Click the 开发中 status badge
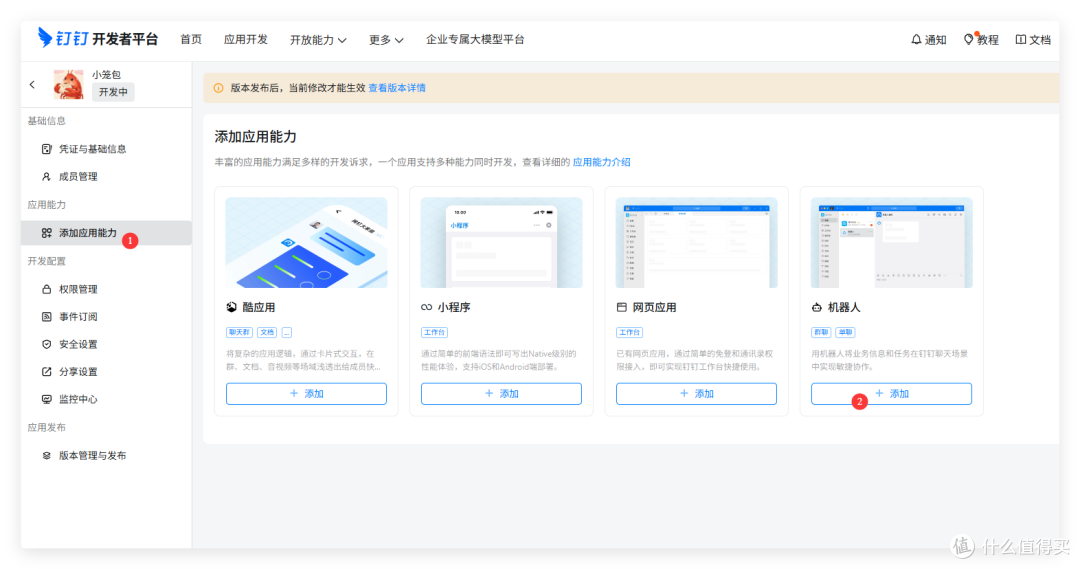The height and width of the screenshot is (569, 1080). [x=113, y=92]
